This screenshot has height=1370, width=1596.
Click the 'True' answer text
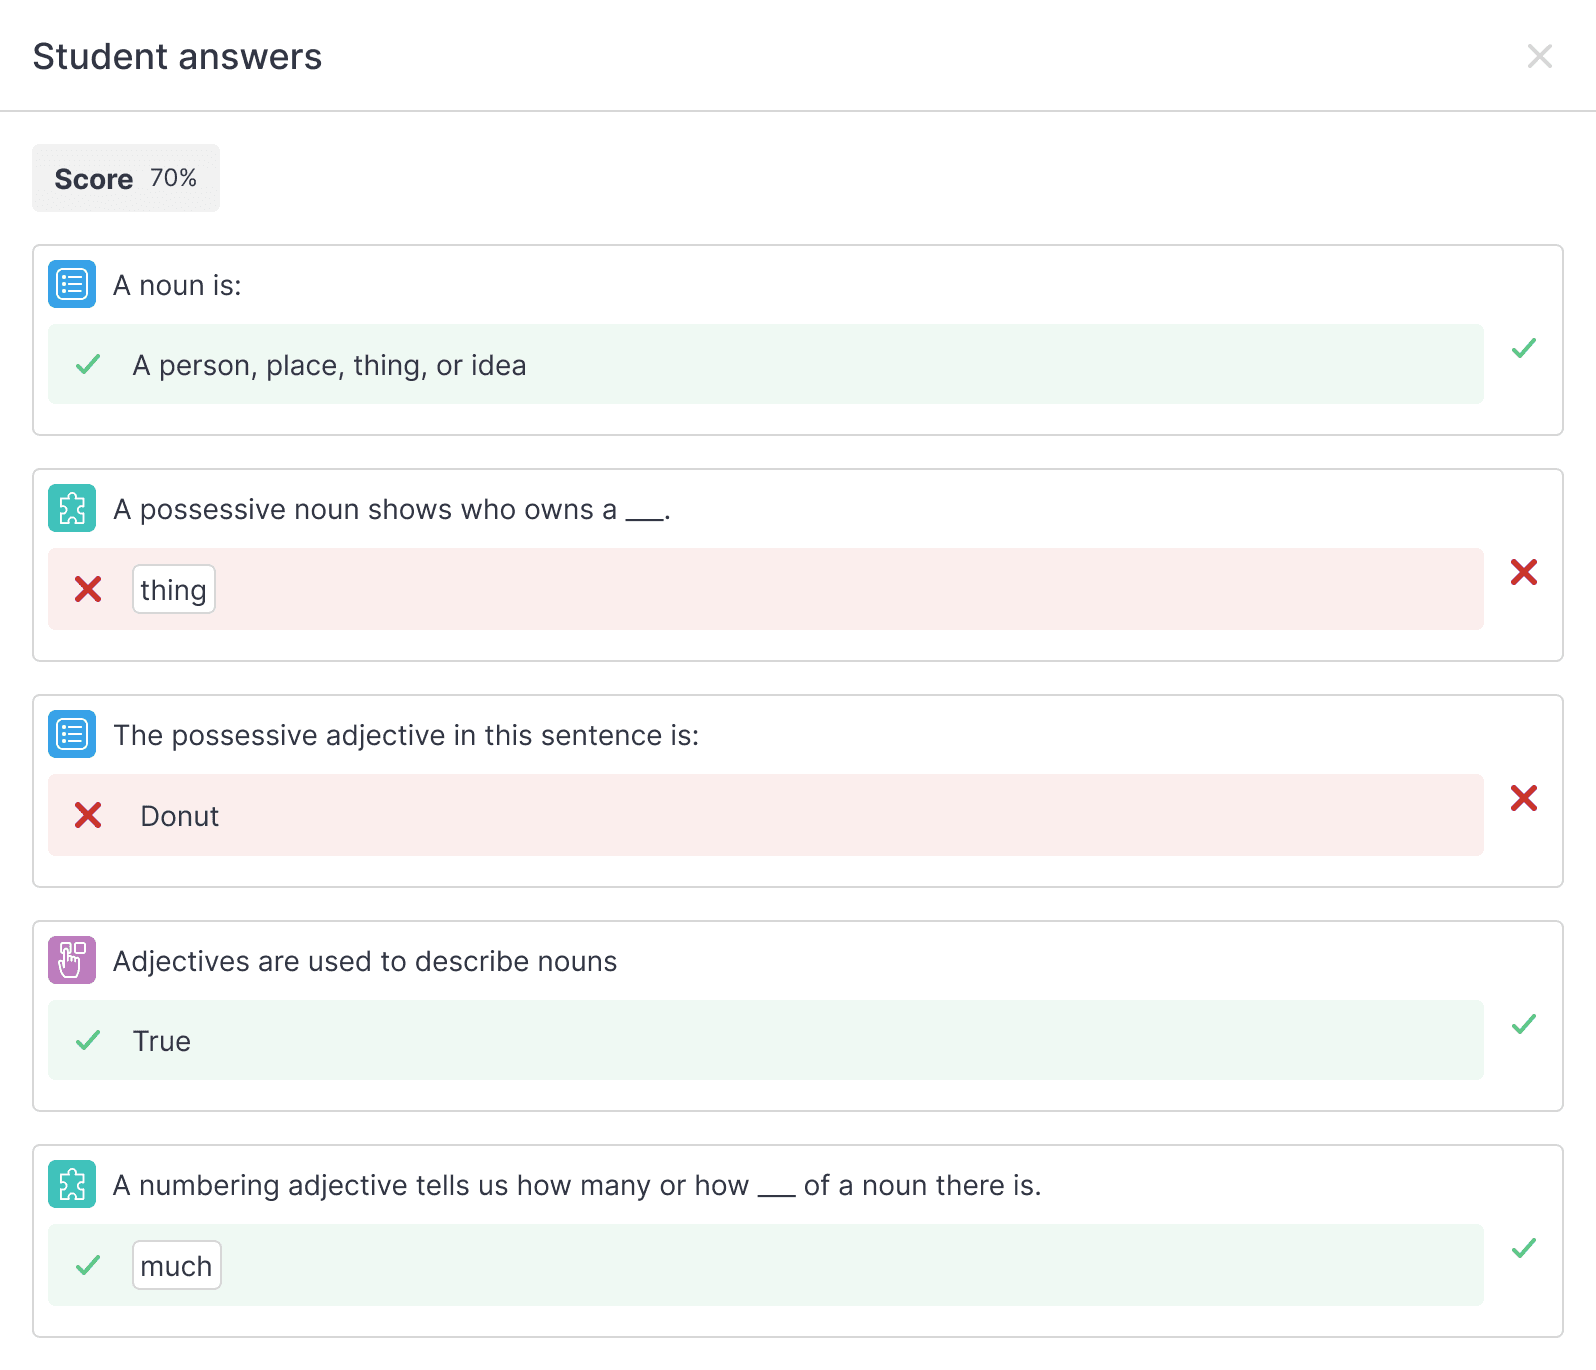(162, 1041)
